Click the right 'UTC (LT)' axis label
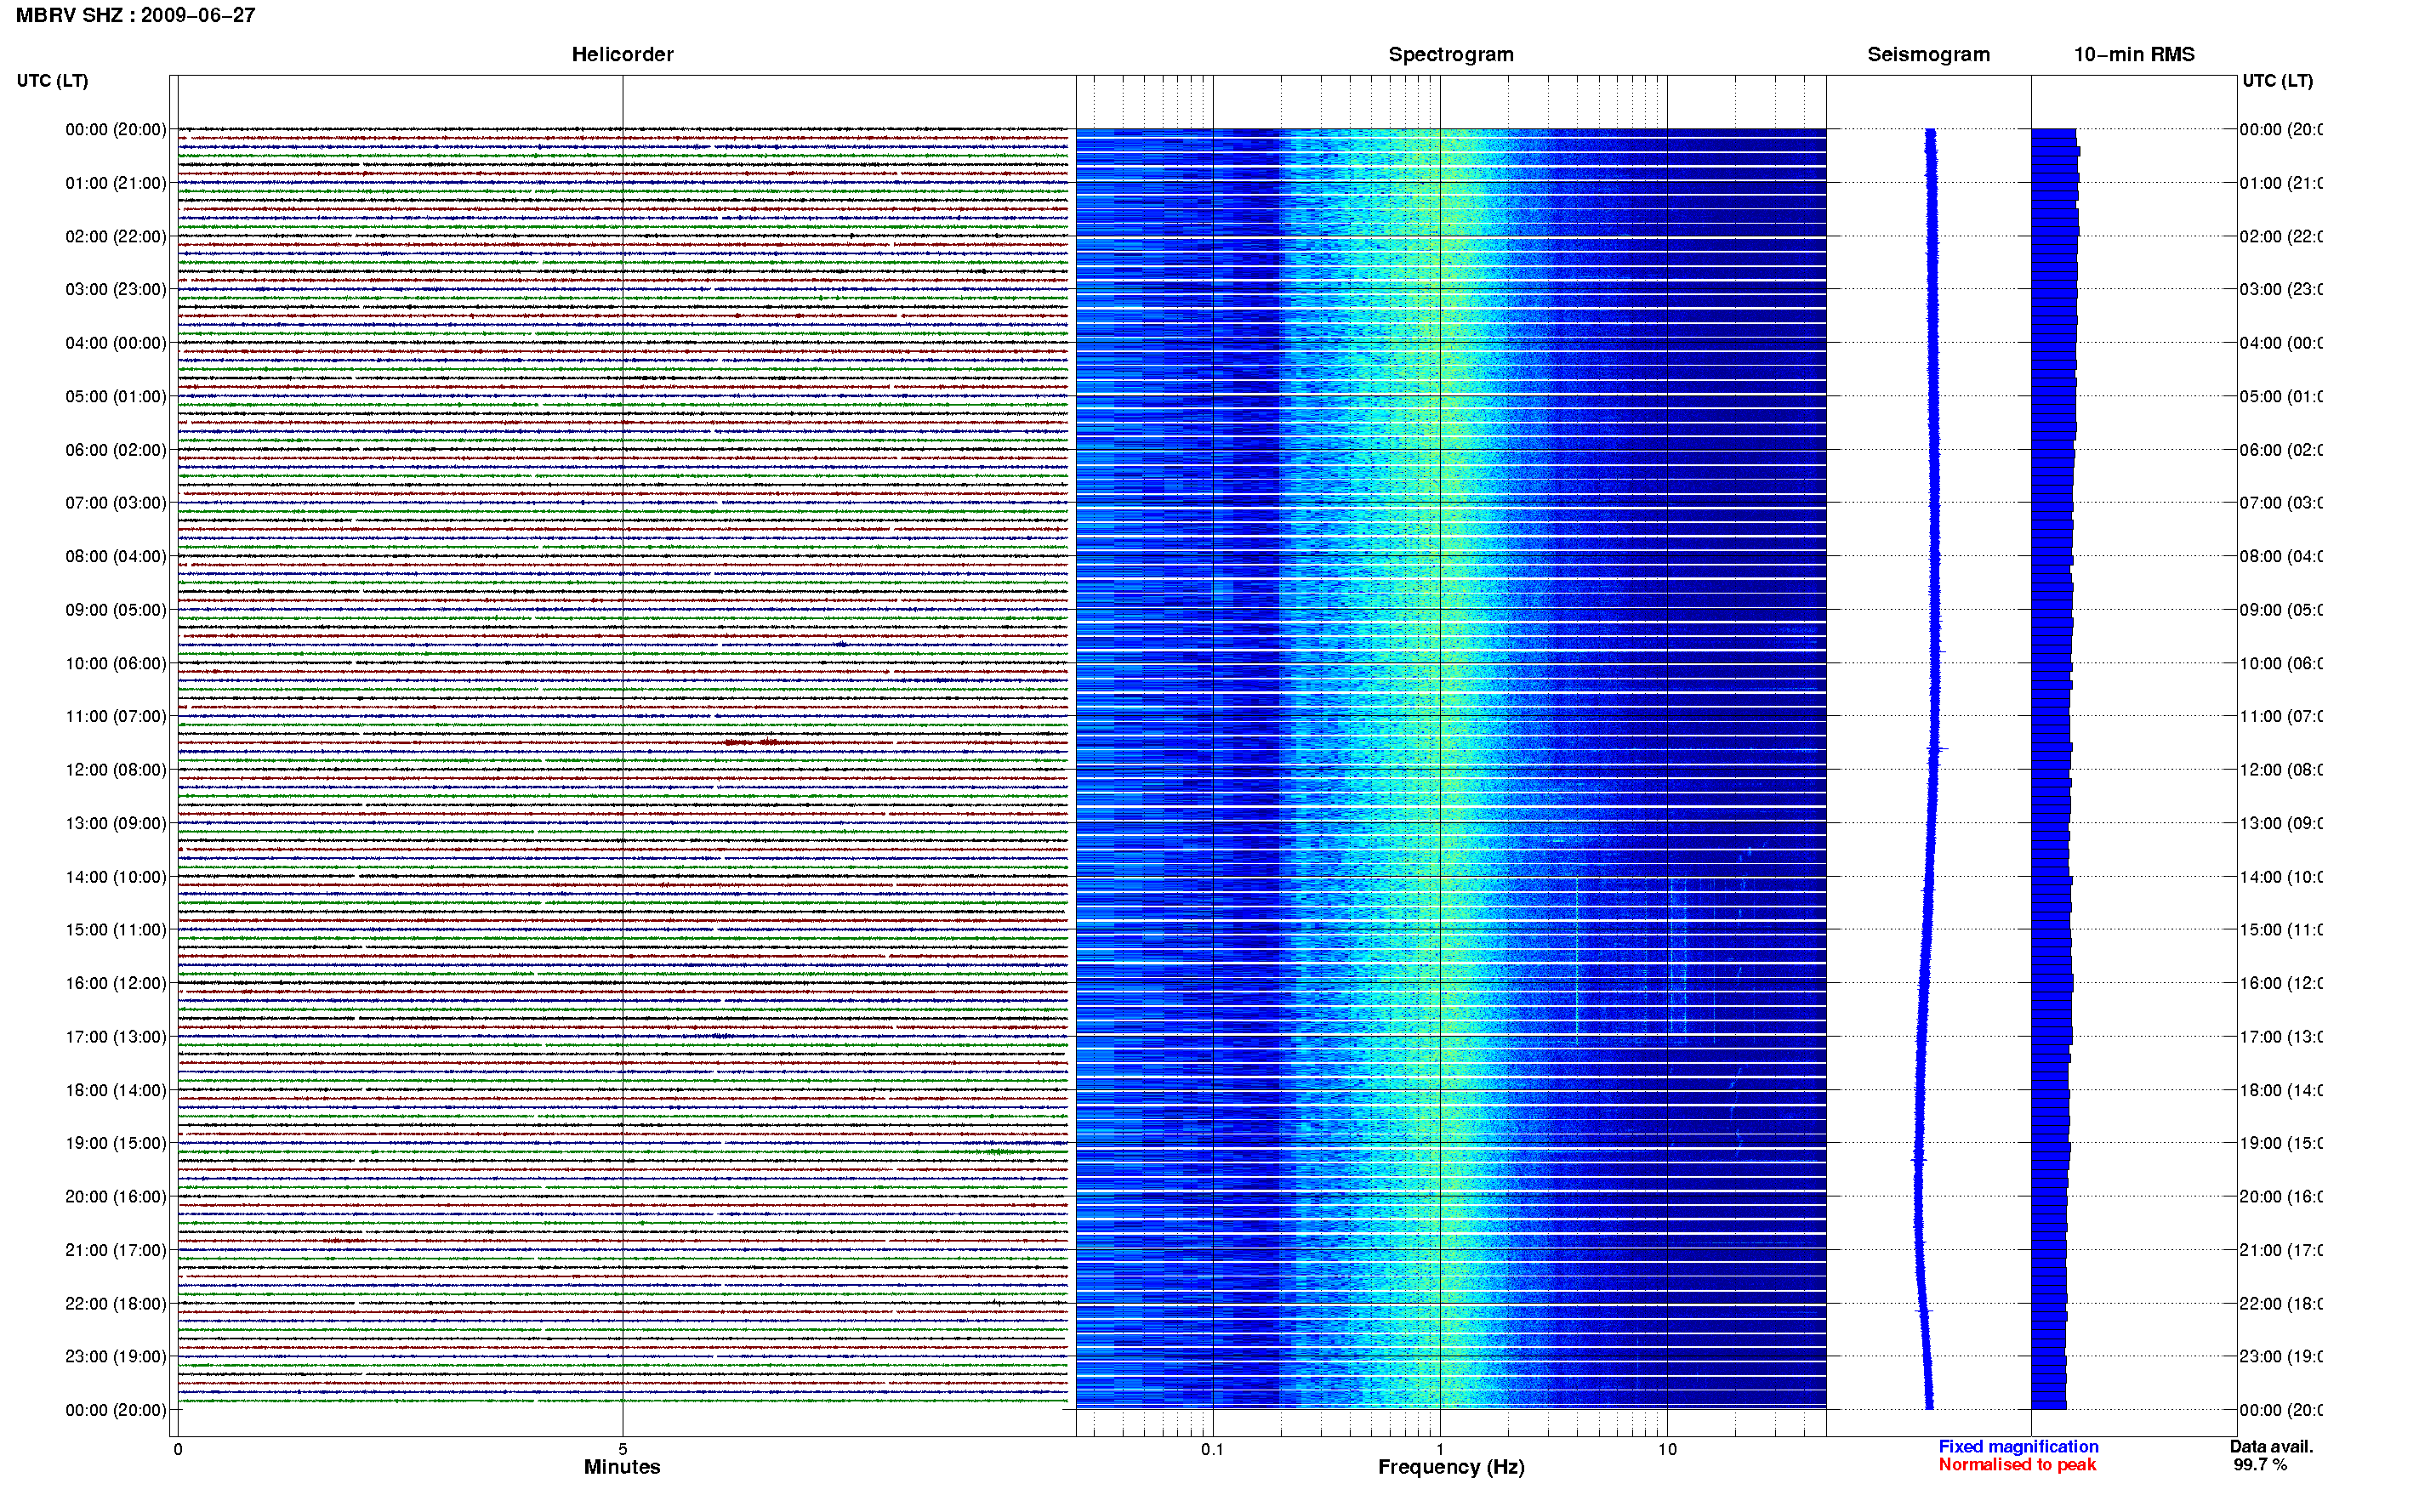 [x=2277, y=81]
